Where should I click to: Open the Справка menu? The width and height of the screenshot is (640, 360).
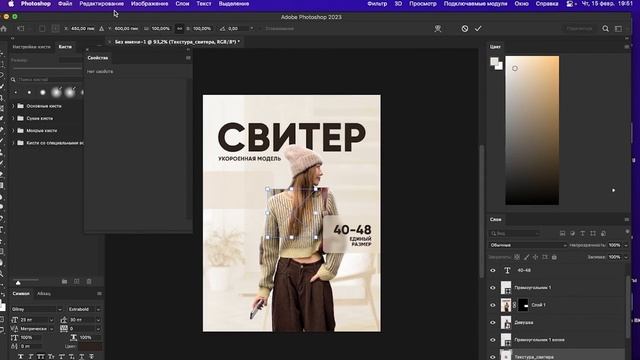547,4
